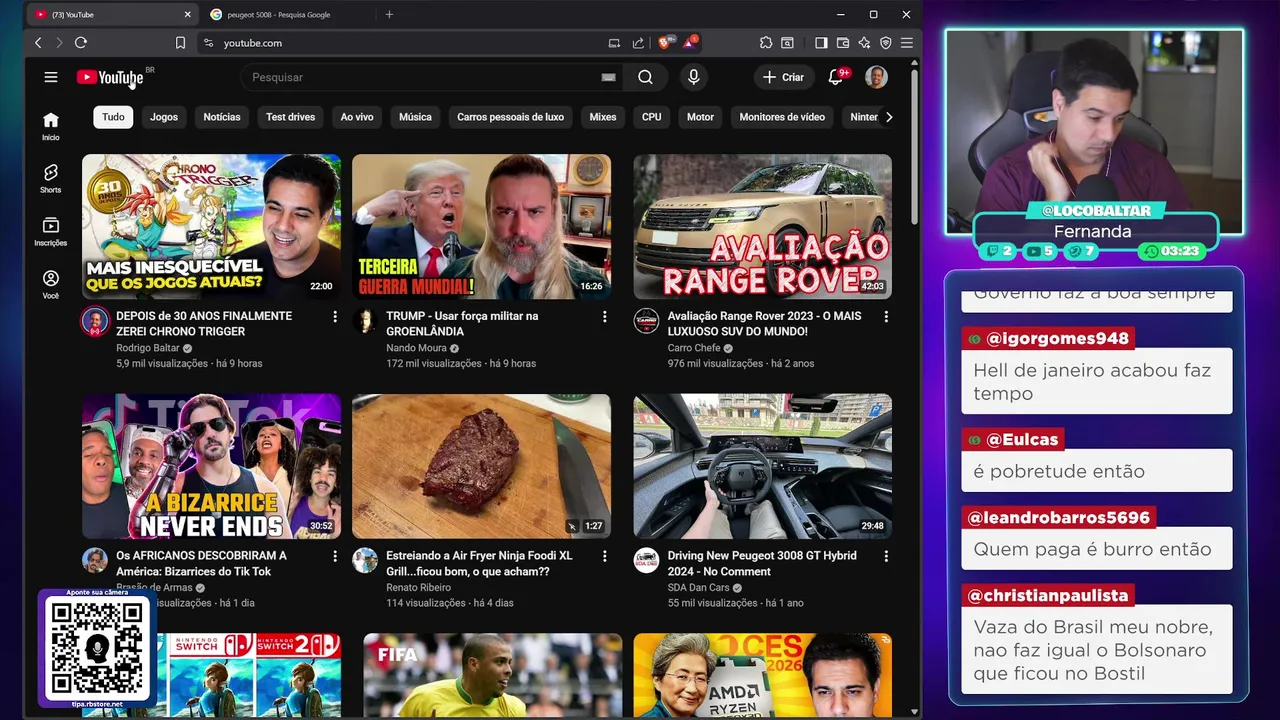Open the Rodrigo Baltar channel link
Viewport: 1280px width, 720px height.
click(x=148, y=348)
